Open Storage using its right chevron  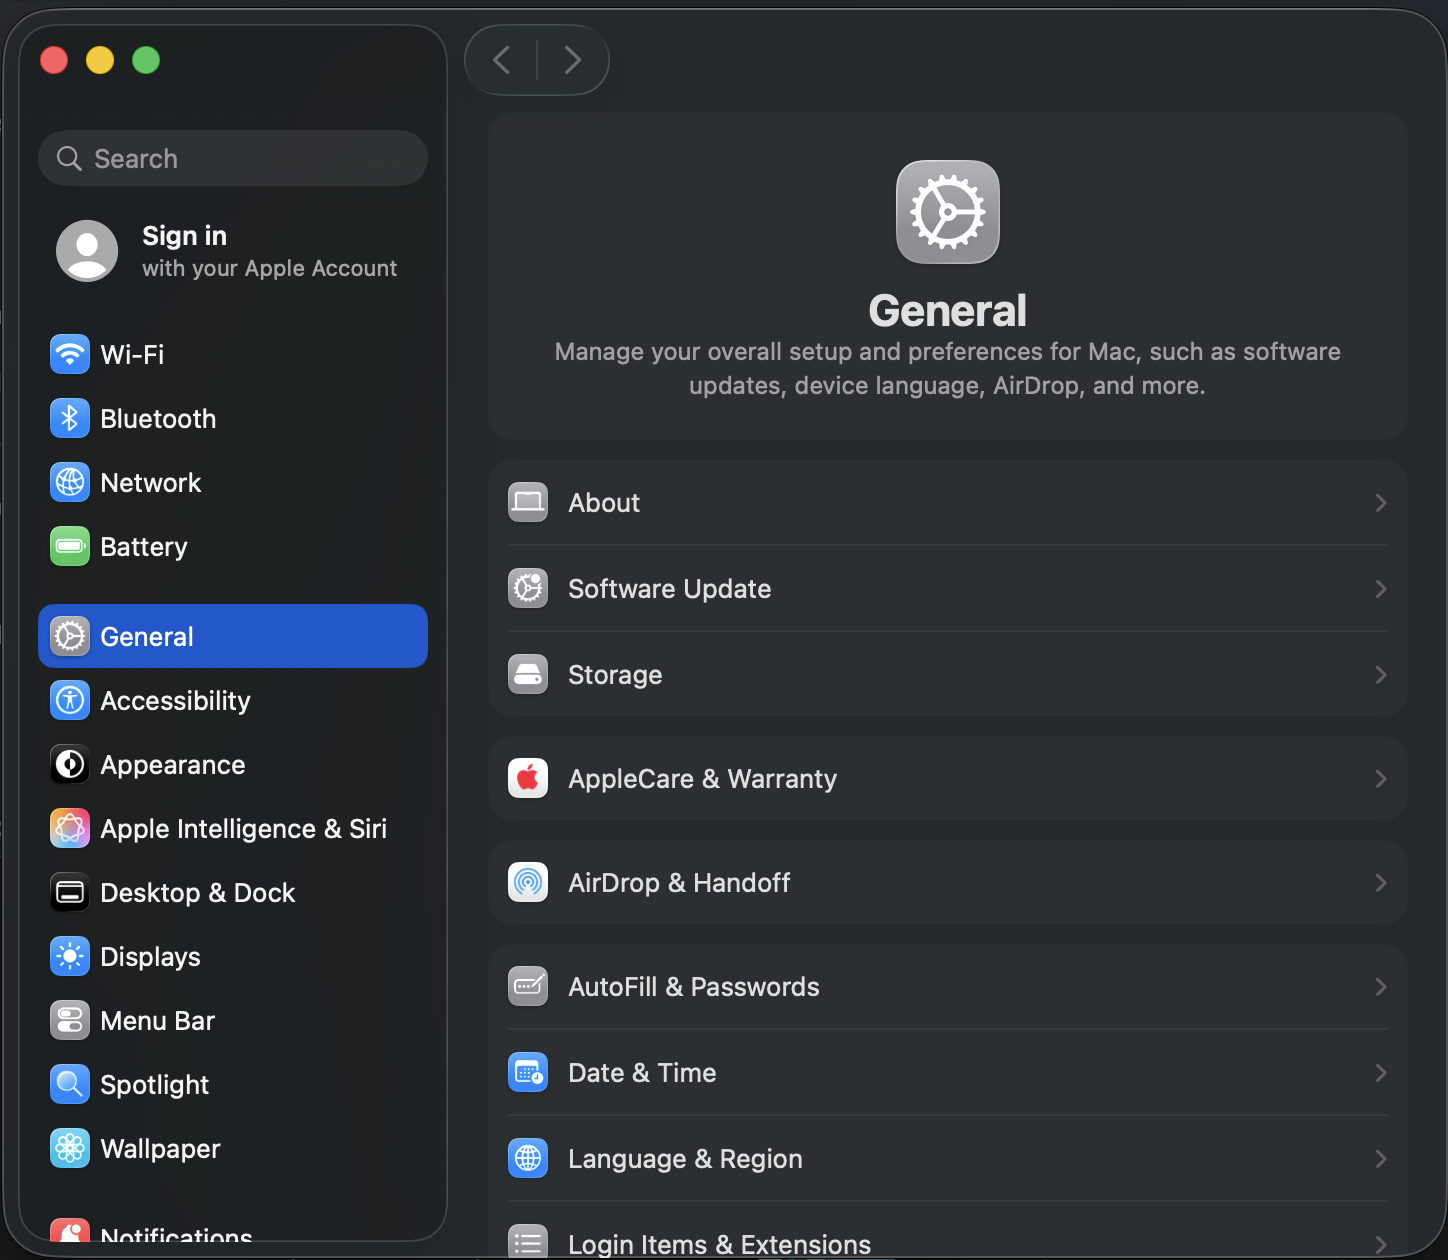point(1380,674)
